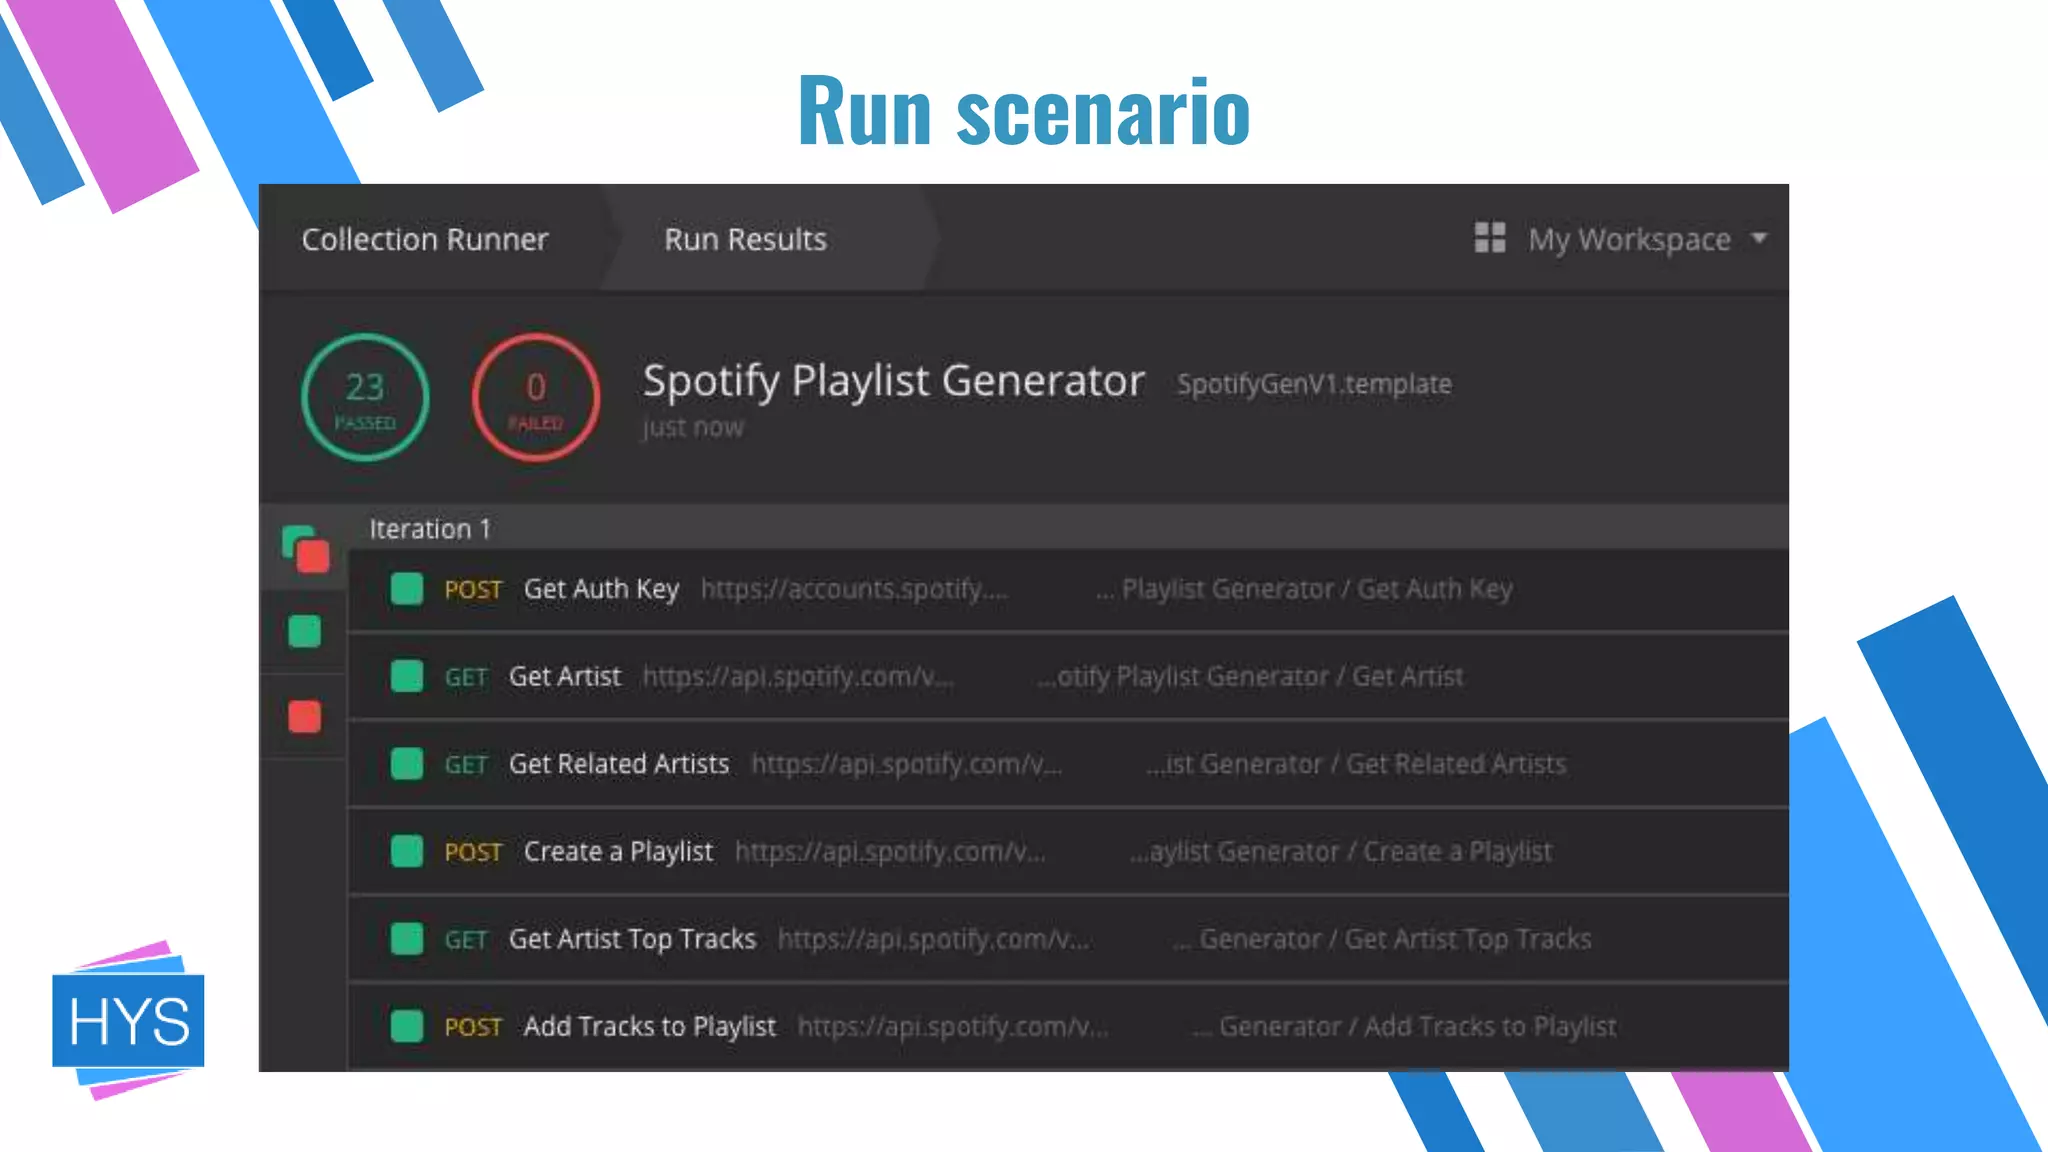This screenshot has width=2048, height=1152.
Task: Click the 23 Passed circle indicator
Action: click(365, 397)
